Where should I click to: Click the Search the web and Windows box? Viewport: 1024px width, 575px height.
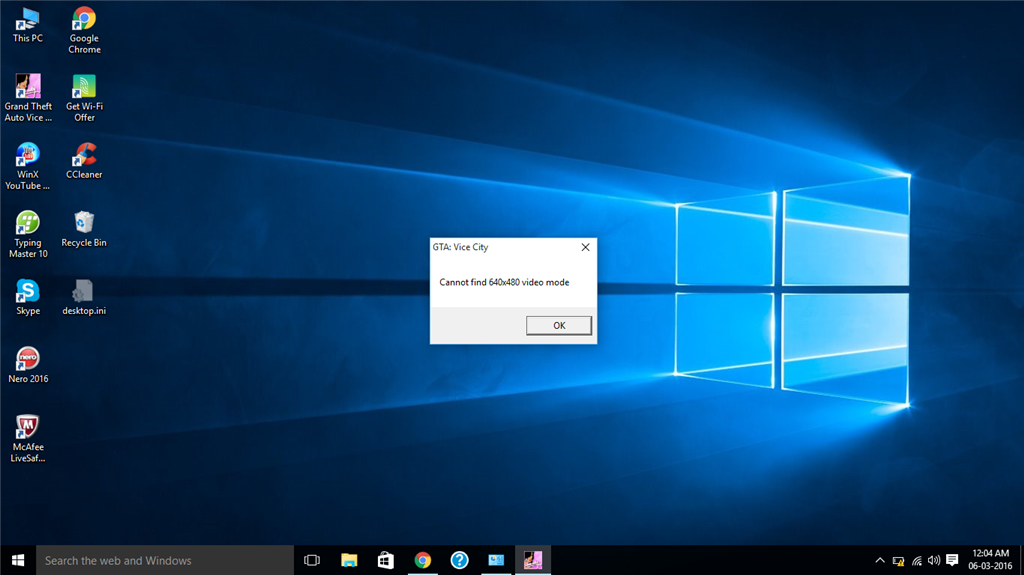[x=165, y=560]
